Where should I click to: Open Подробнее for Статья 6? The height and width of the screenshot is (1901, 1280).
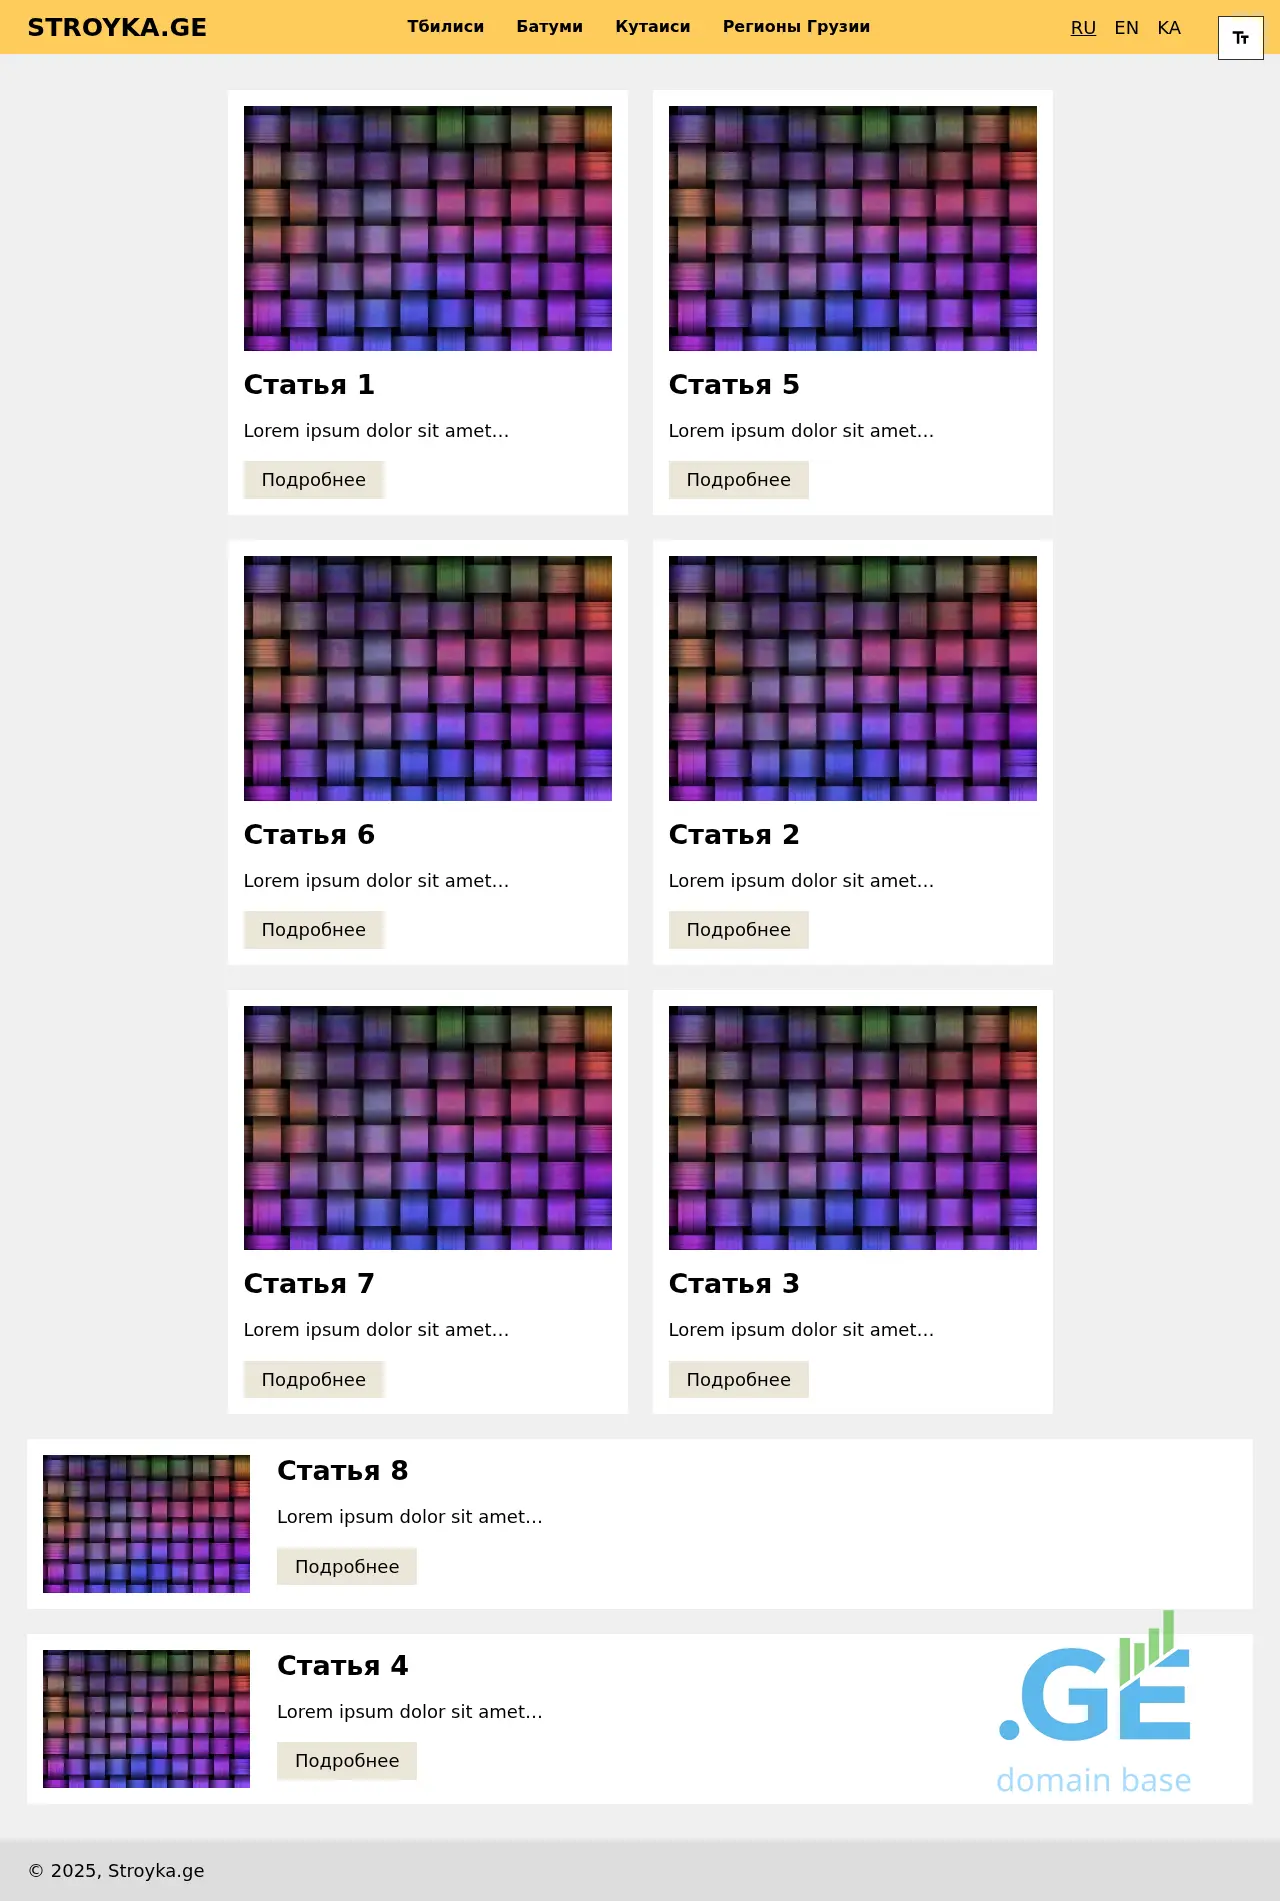point(313,930)
